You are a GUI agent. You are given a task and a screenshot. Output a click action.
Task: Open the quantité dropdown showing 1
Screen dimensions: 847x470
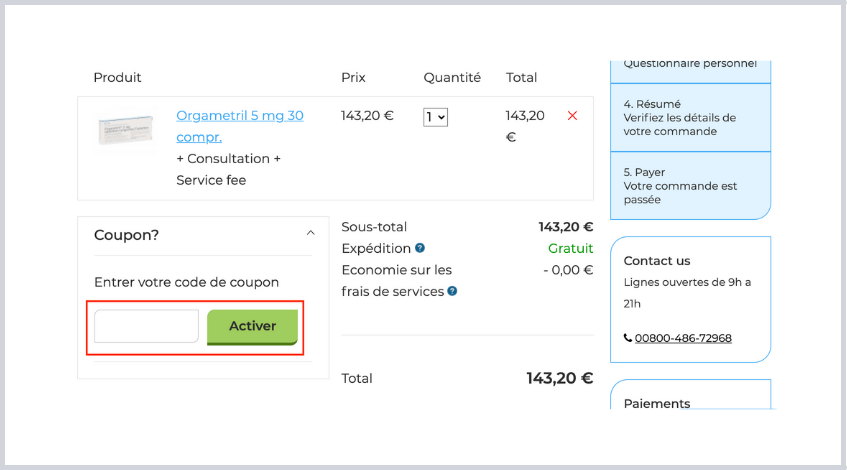coord(435,117)
